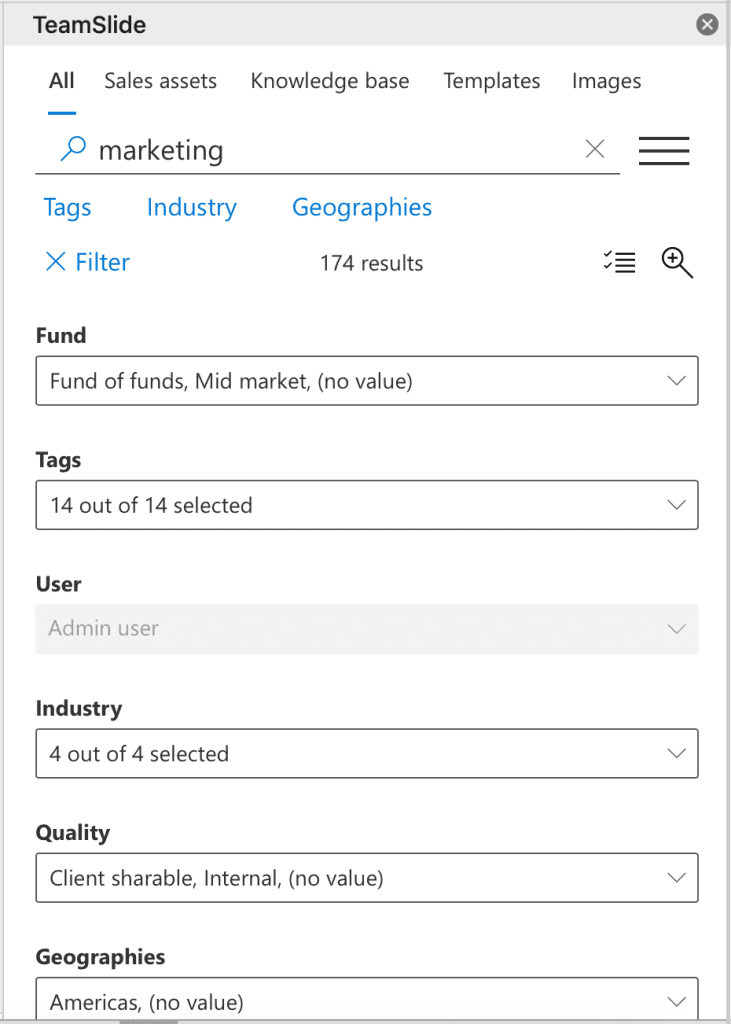Close the Filter panel
Image resolution: width=731 pixels, height=1024 pixels.
coord(87,263)
